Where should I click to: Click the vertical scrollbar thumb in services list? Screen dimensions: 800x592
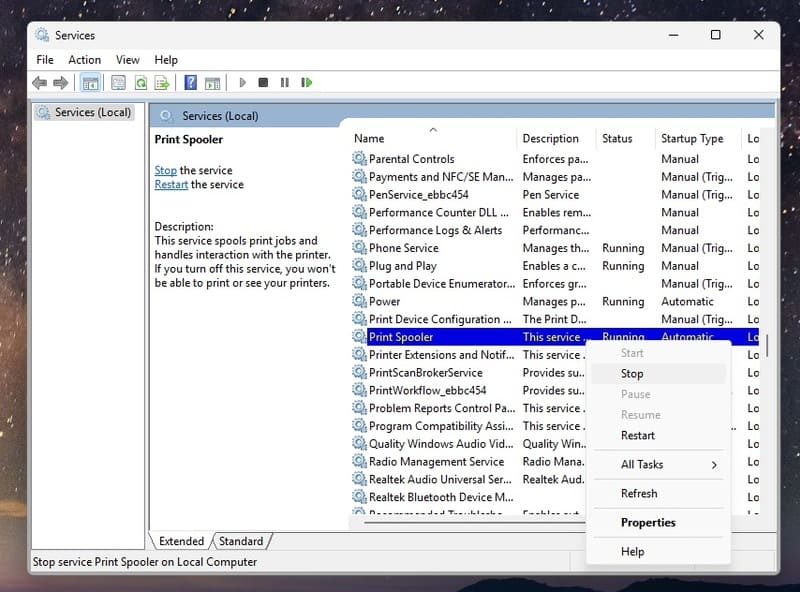(x=767, y=346)
